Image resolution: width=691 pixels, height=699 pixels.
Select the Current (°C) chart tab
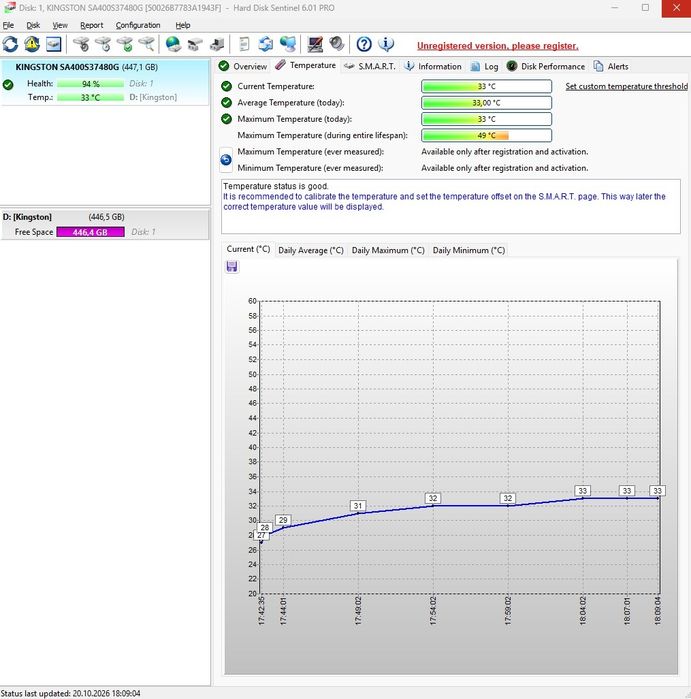point(248,249)
